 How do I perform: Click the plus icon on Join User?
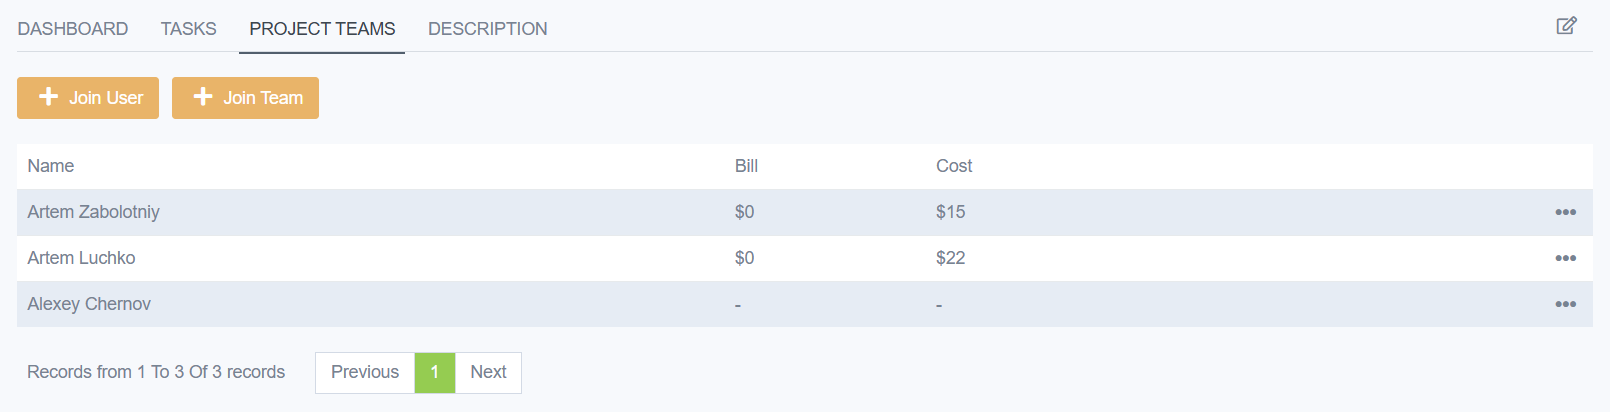(x=48, y=97)
